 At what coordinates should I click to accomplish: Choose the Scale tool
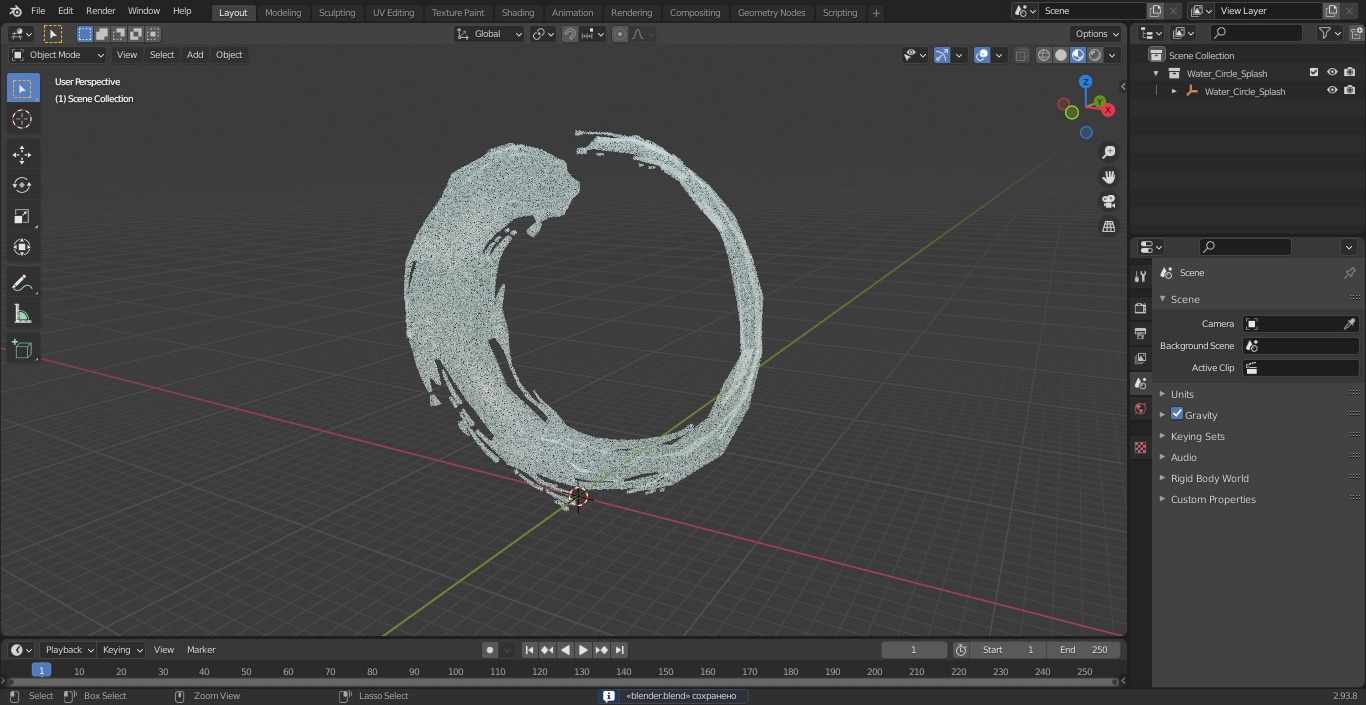22,216
